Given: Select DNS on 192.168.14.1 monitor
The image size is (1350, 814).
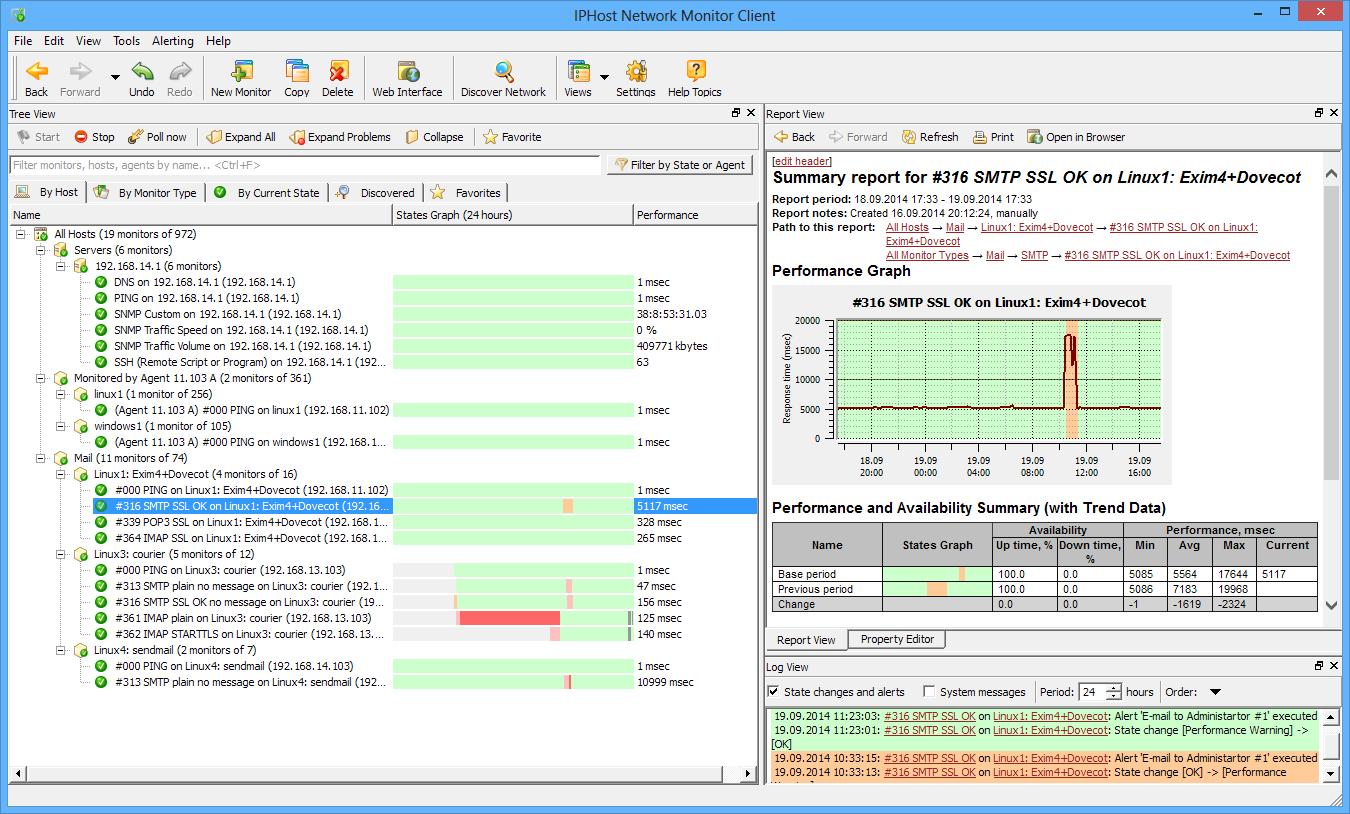Looking at the screenshot, I should (207, 282).
